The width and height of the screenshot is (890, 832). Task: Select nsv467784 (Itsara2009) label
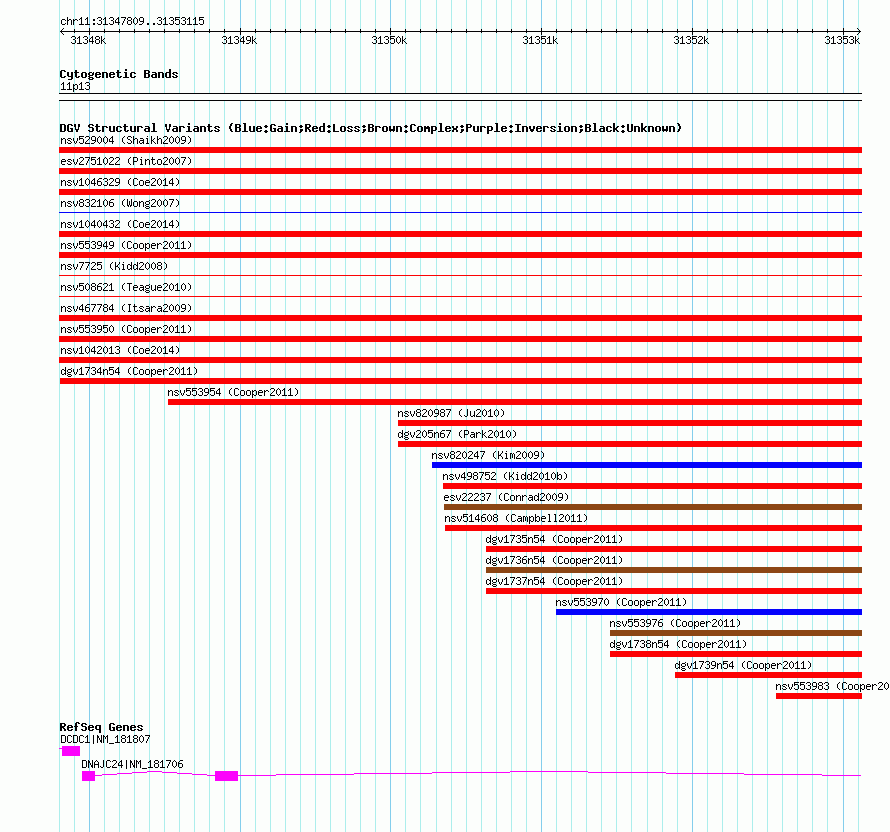point(126,308)
